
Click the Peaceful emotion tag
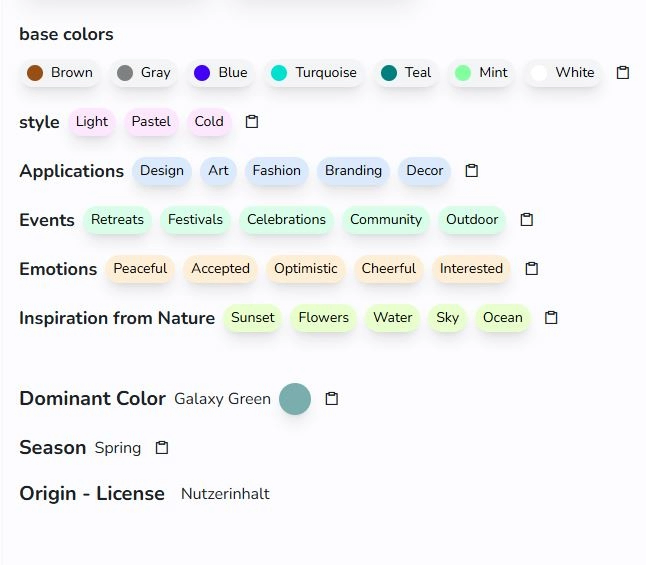(140, 269)
